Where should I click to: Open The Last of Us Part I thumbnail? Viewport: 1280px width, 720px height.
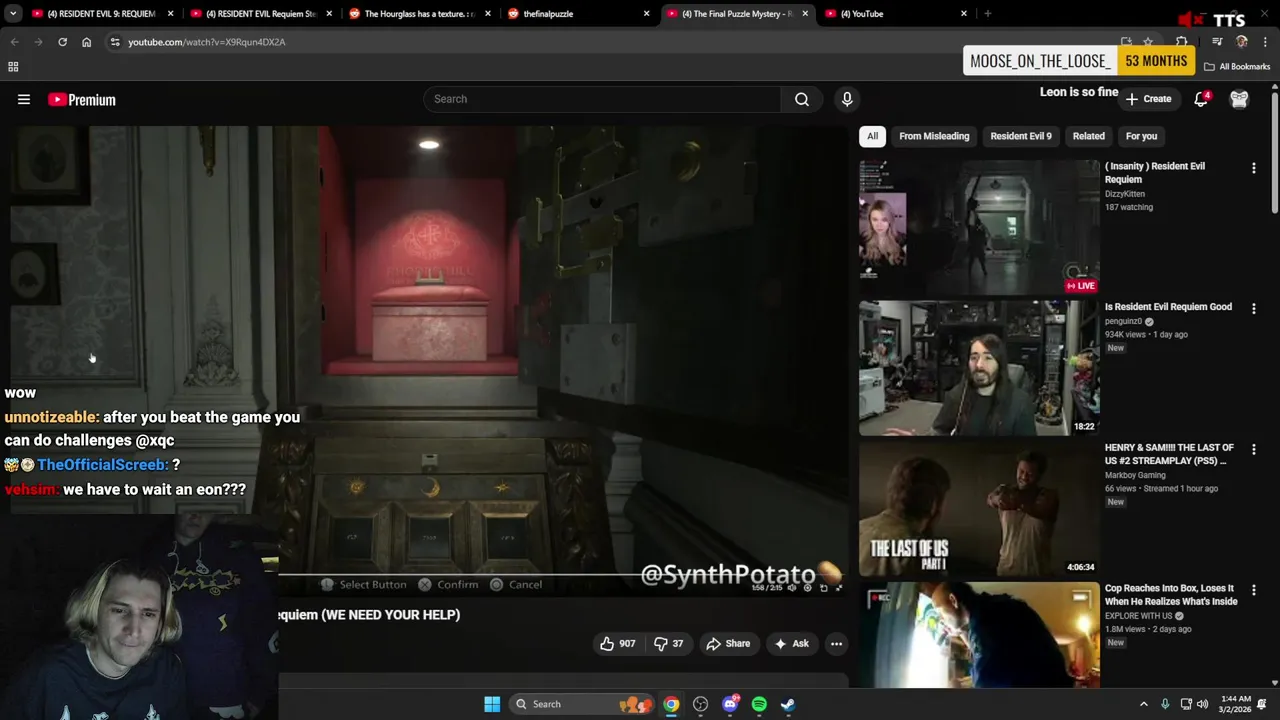[x=979, y=509]
